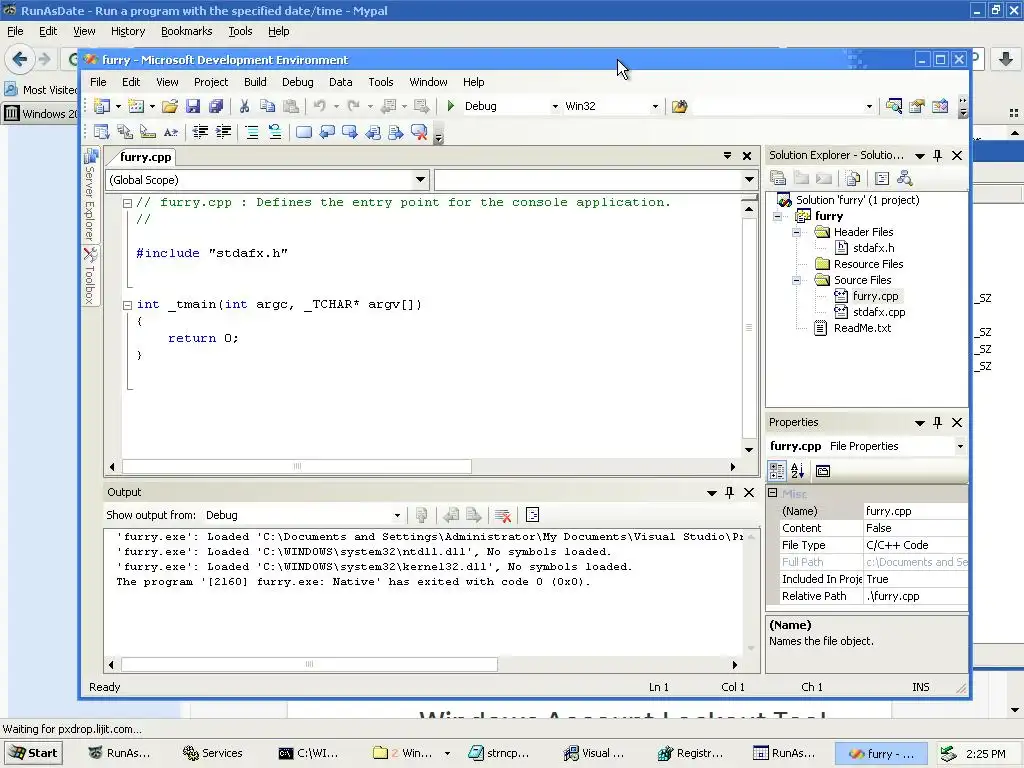The height and width of the screenshot is (768, 1024).
Task: Open the Debug configuration dropdown
Action: click(555, 106)
